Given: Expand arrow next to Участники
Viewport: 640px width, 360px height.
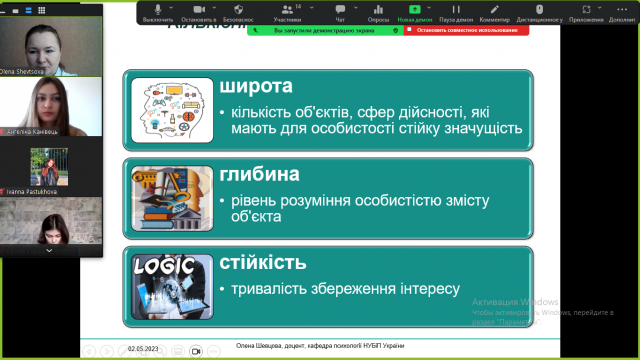Looking at the screenshot, I should pos(312,8).
